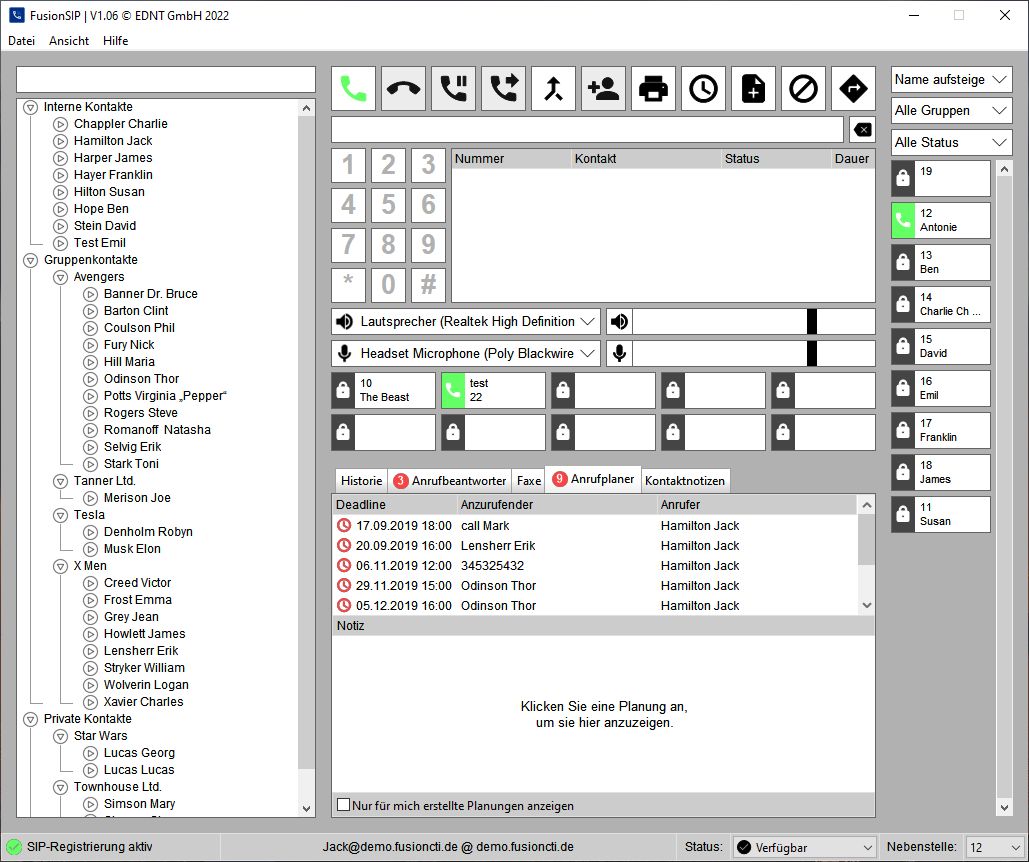Clear the number field with backspace icon

(x=862, y=130)
